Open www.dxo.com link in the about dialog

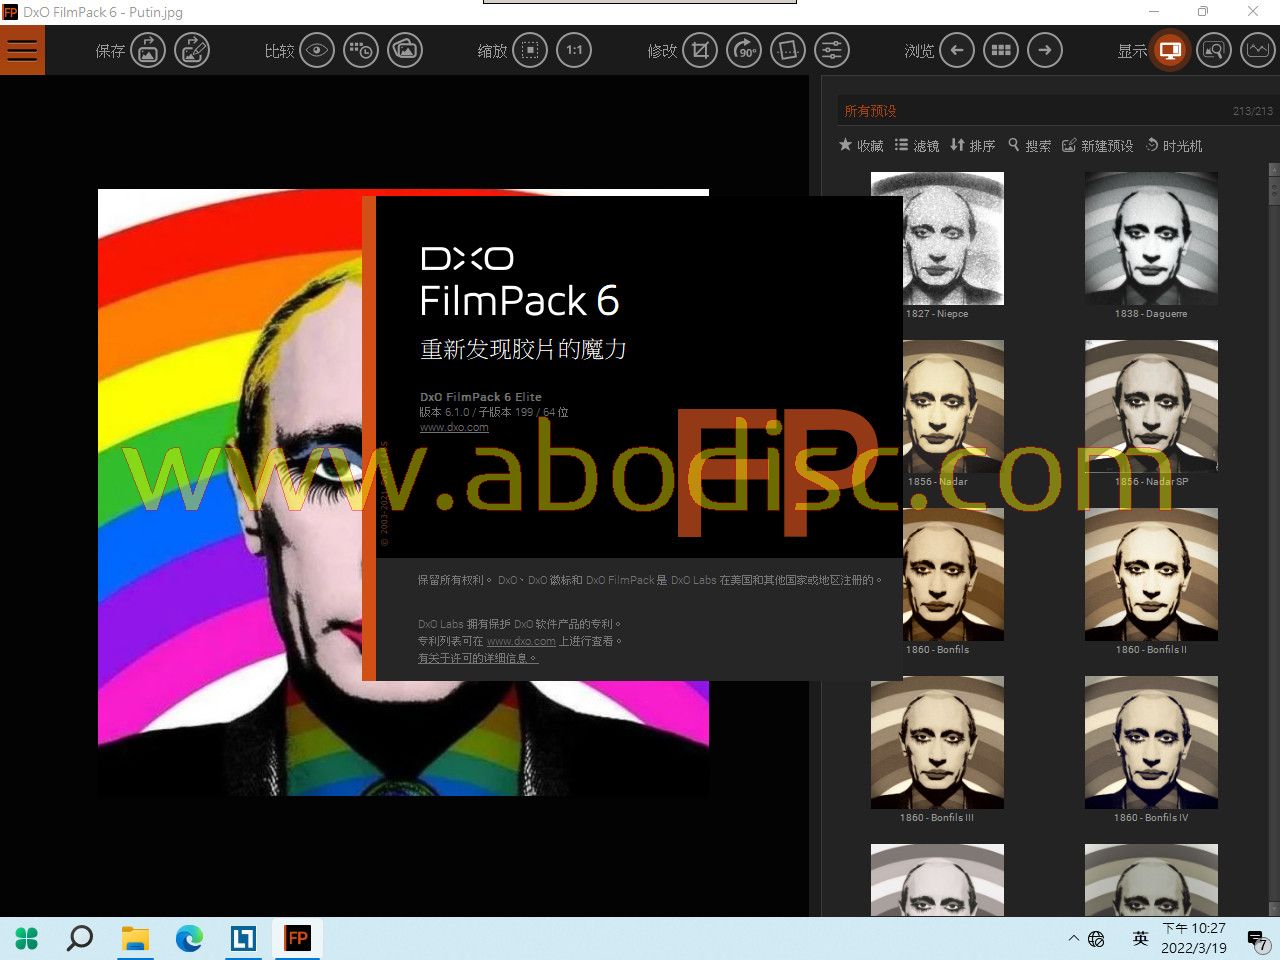[x=454, y=427]
